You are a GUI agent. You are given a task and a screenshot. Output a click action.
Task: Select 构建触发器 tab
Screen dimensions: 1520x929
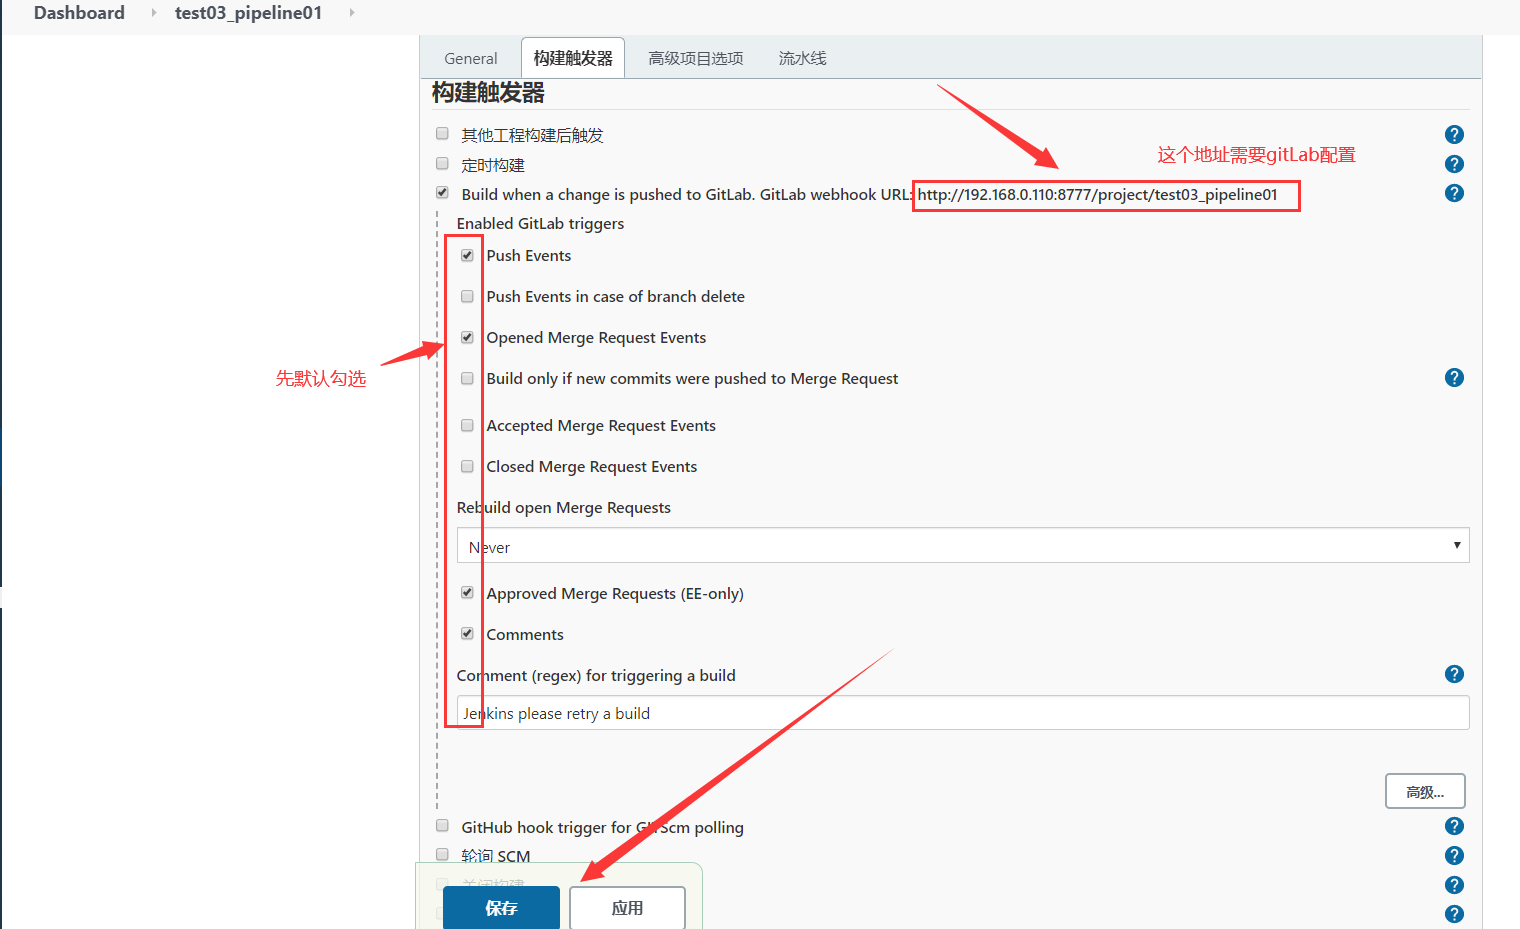[x=573, y=58]
